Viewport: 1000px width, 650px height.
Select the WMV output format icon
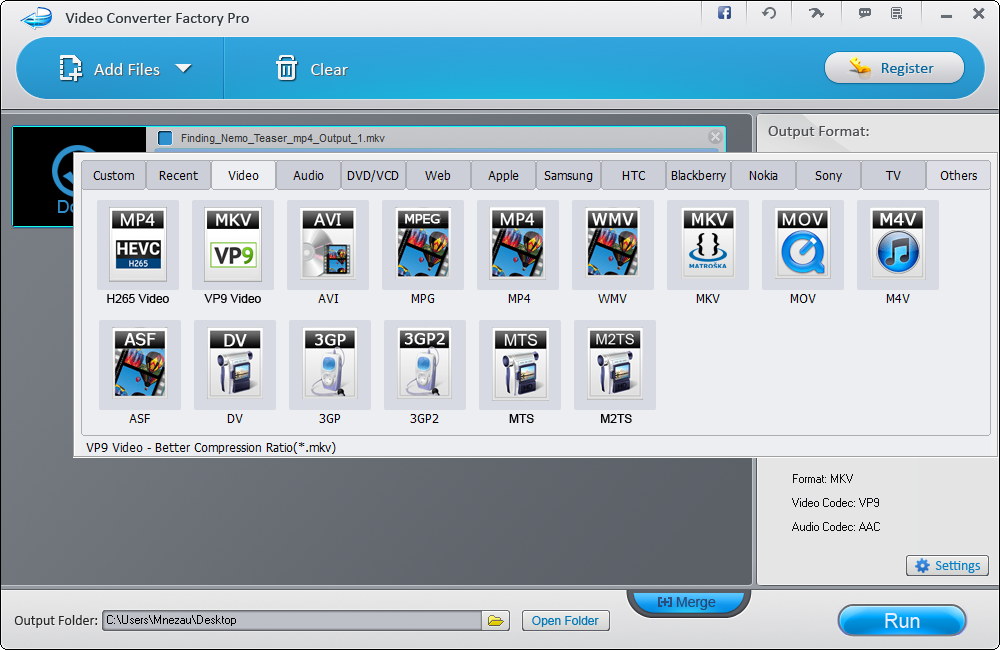tap(613, 243)
